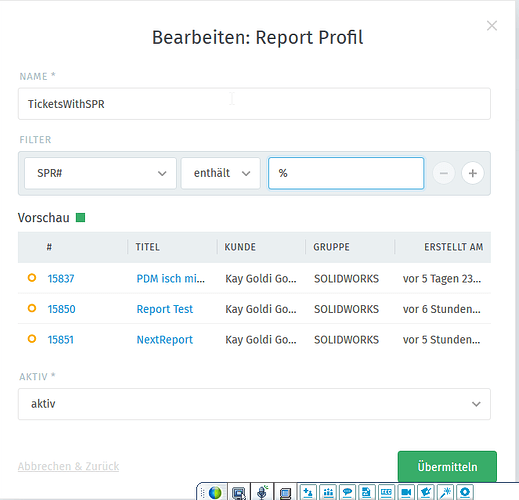
Task: Click the add participant icon in toolbar
Action: [308, 492]
